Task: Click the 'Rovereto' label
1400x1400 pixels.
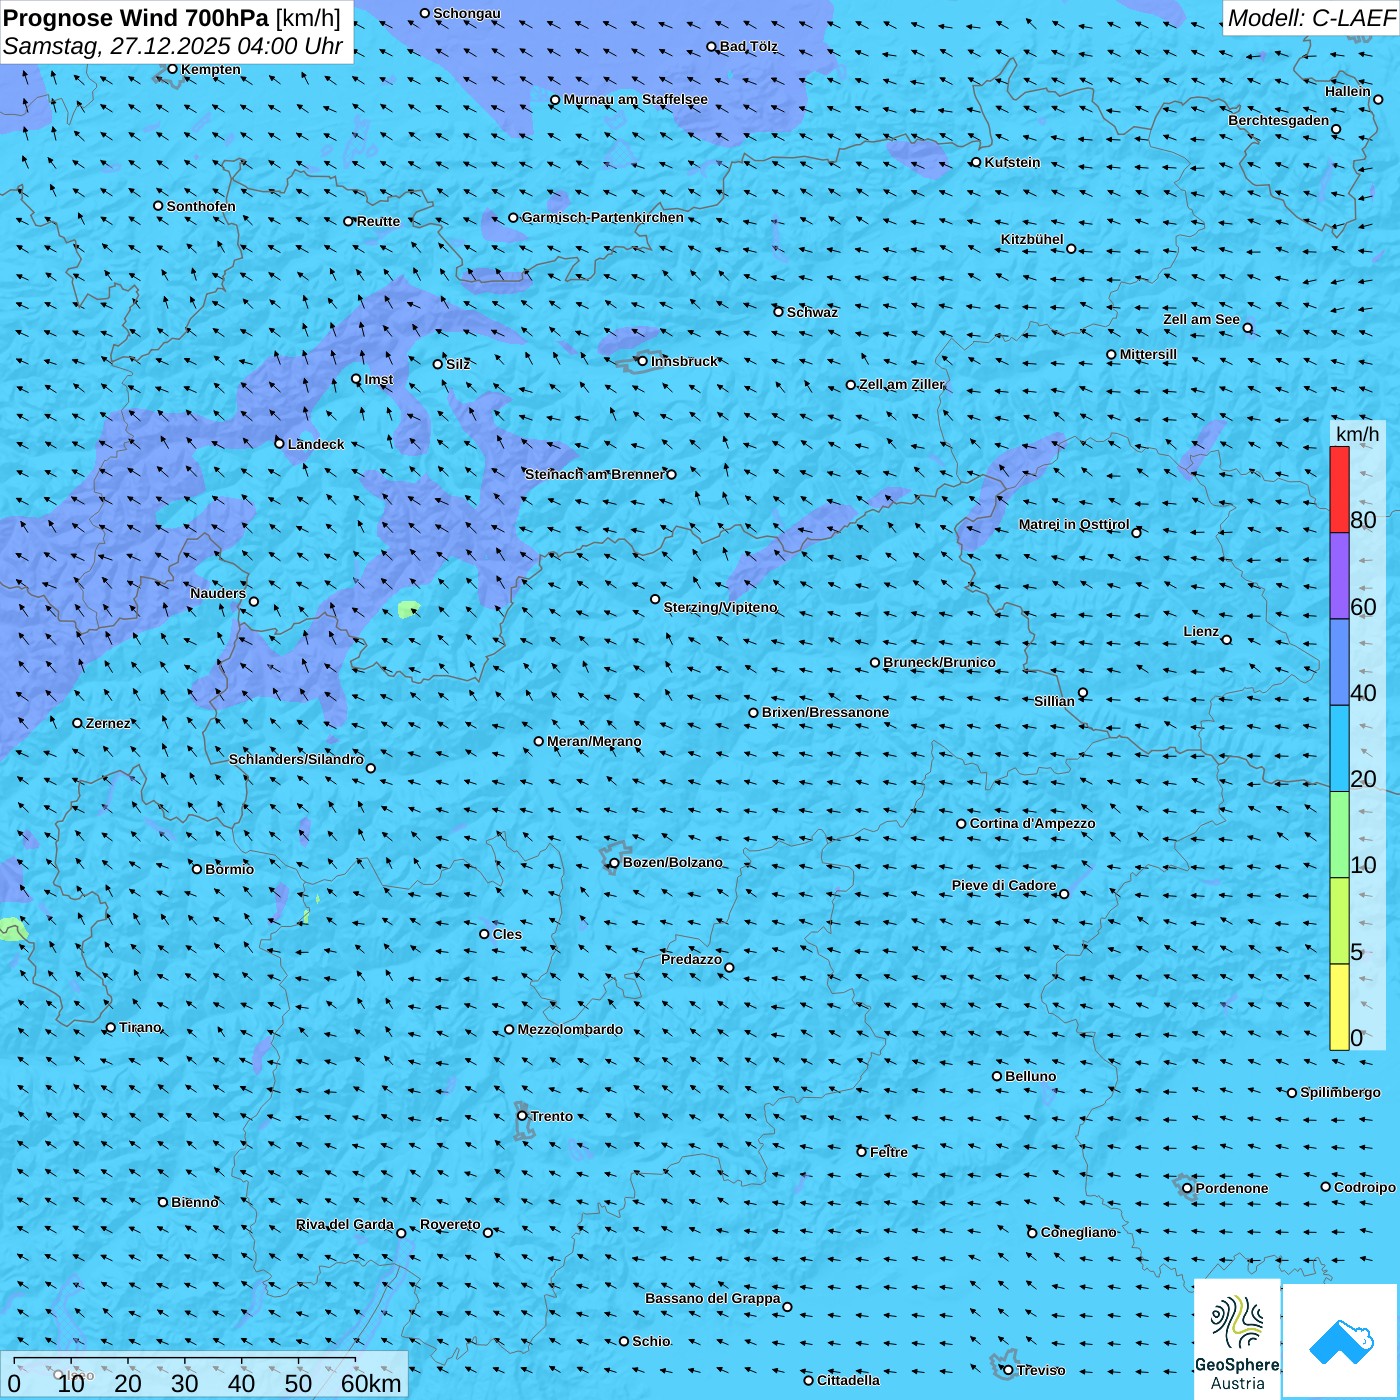Action: (450, 1224)
